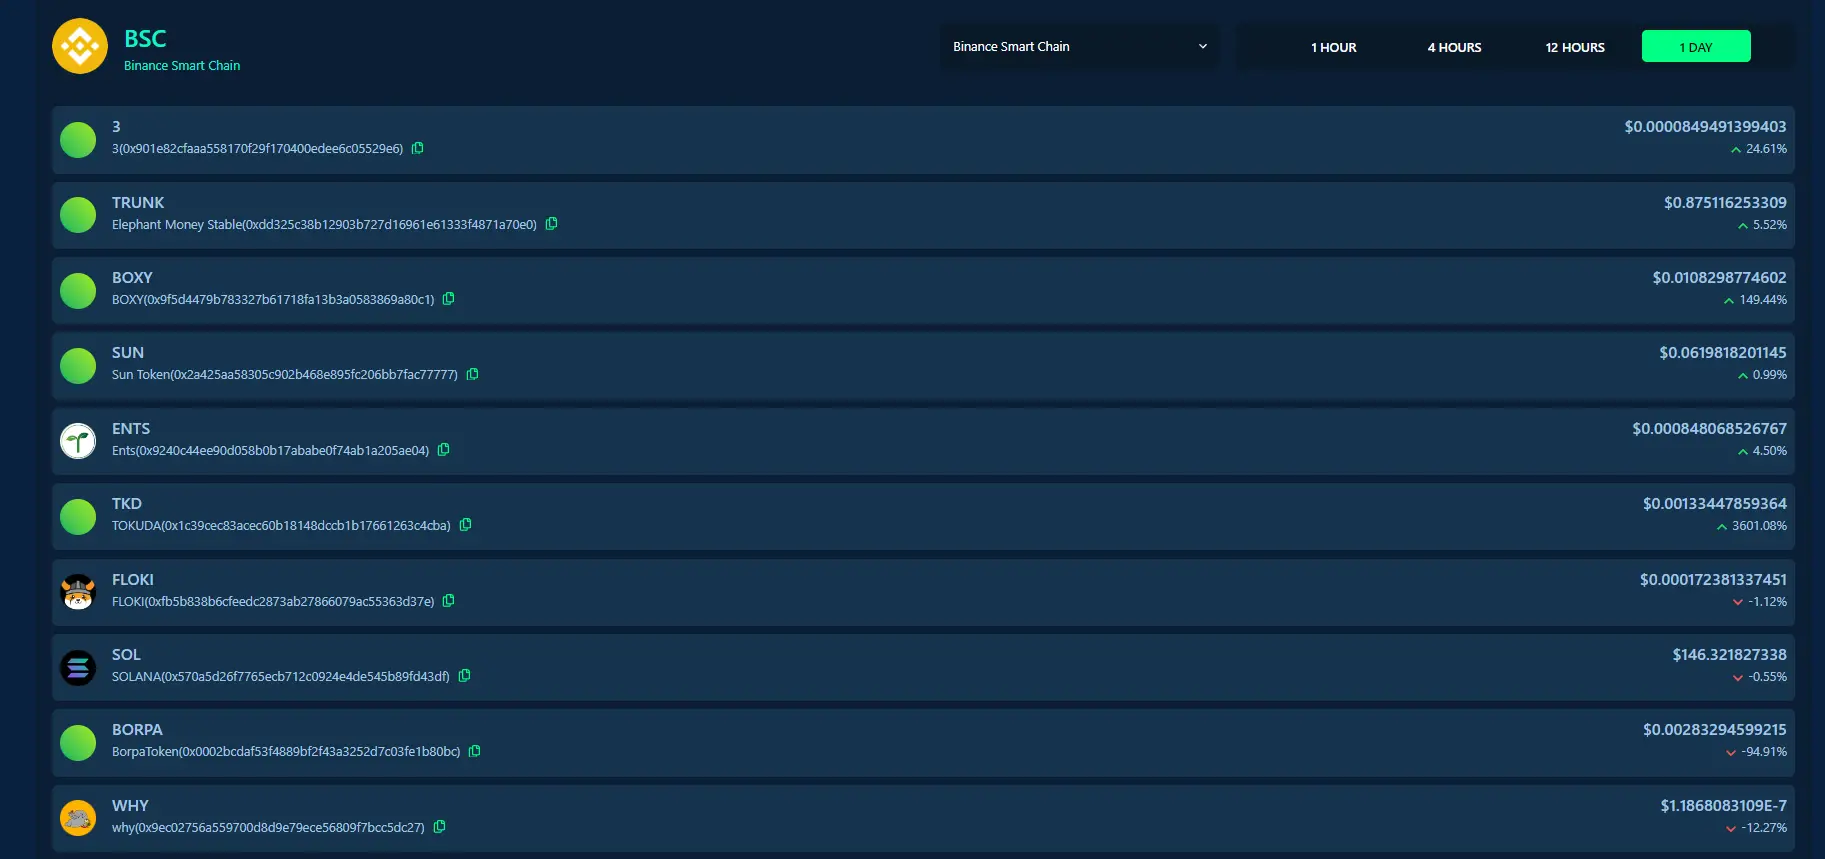This screenshot has height=859, width=1825.
Task: Click the WHY token logo
Action: [x=78, y=818]
